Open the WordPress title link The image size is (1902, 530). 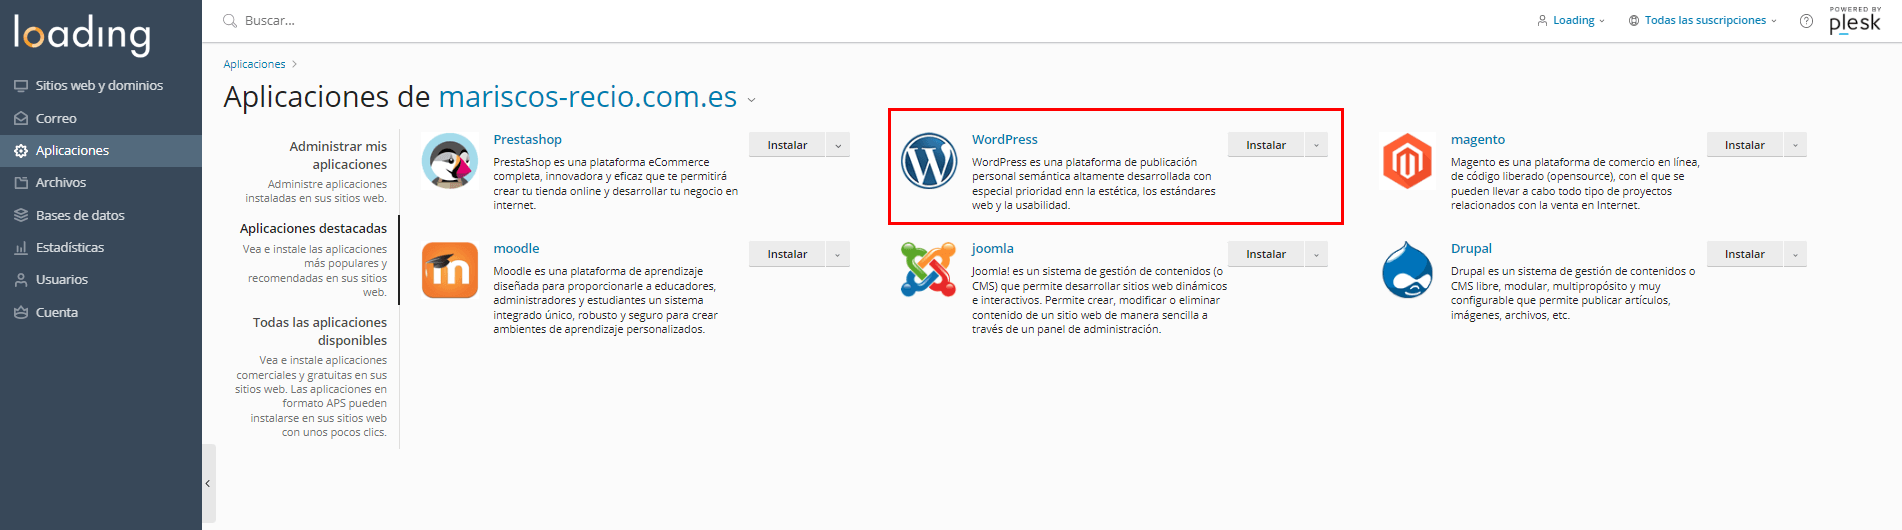pos(1005,140)
